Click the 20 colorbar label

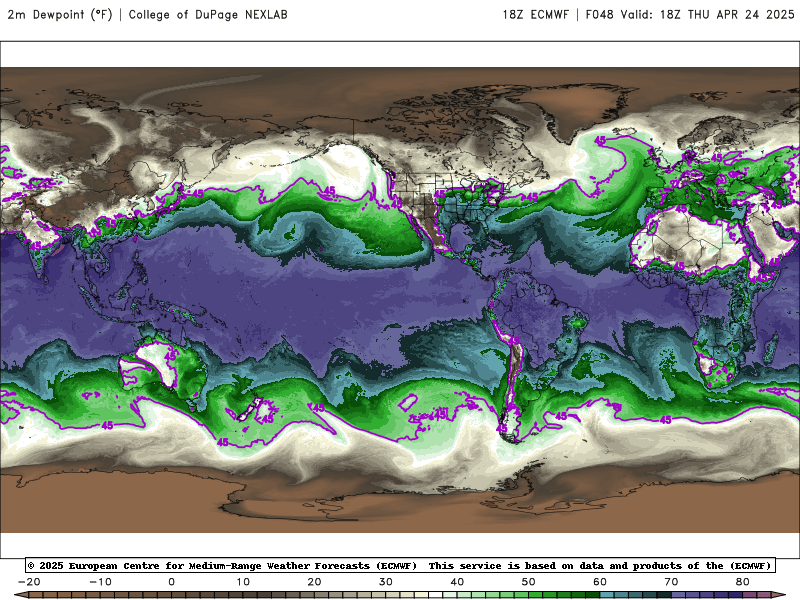coord(314,582)
